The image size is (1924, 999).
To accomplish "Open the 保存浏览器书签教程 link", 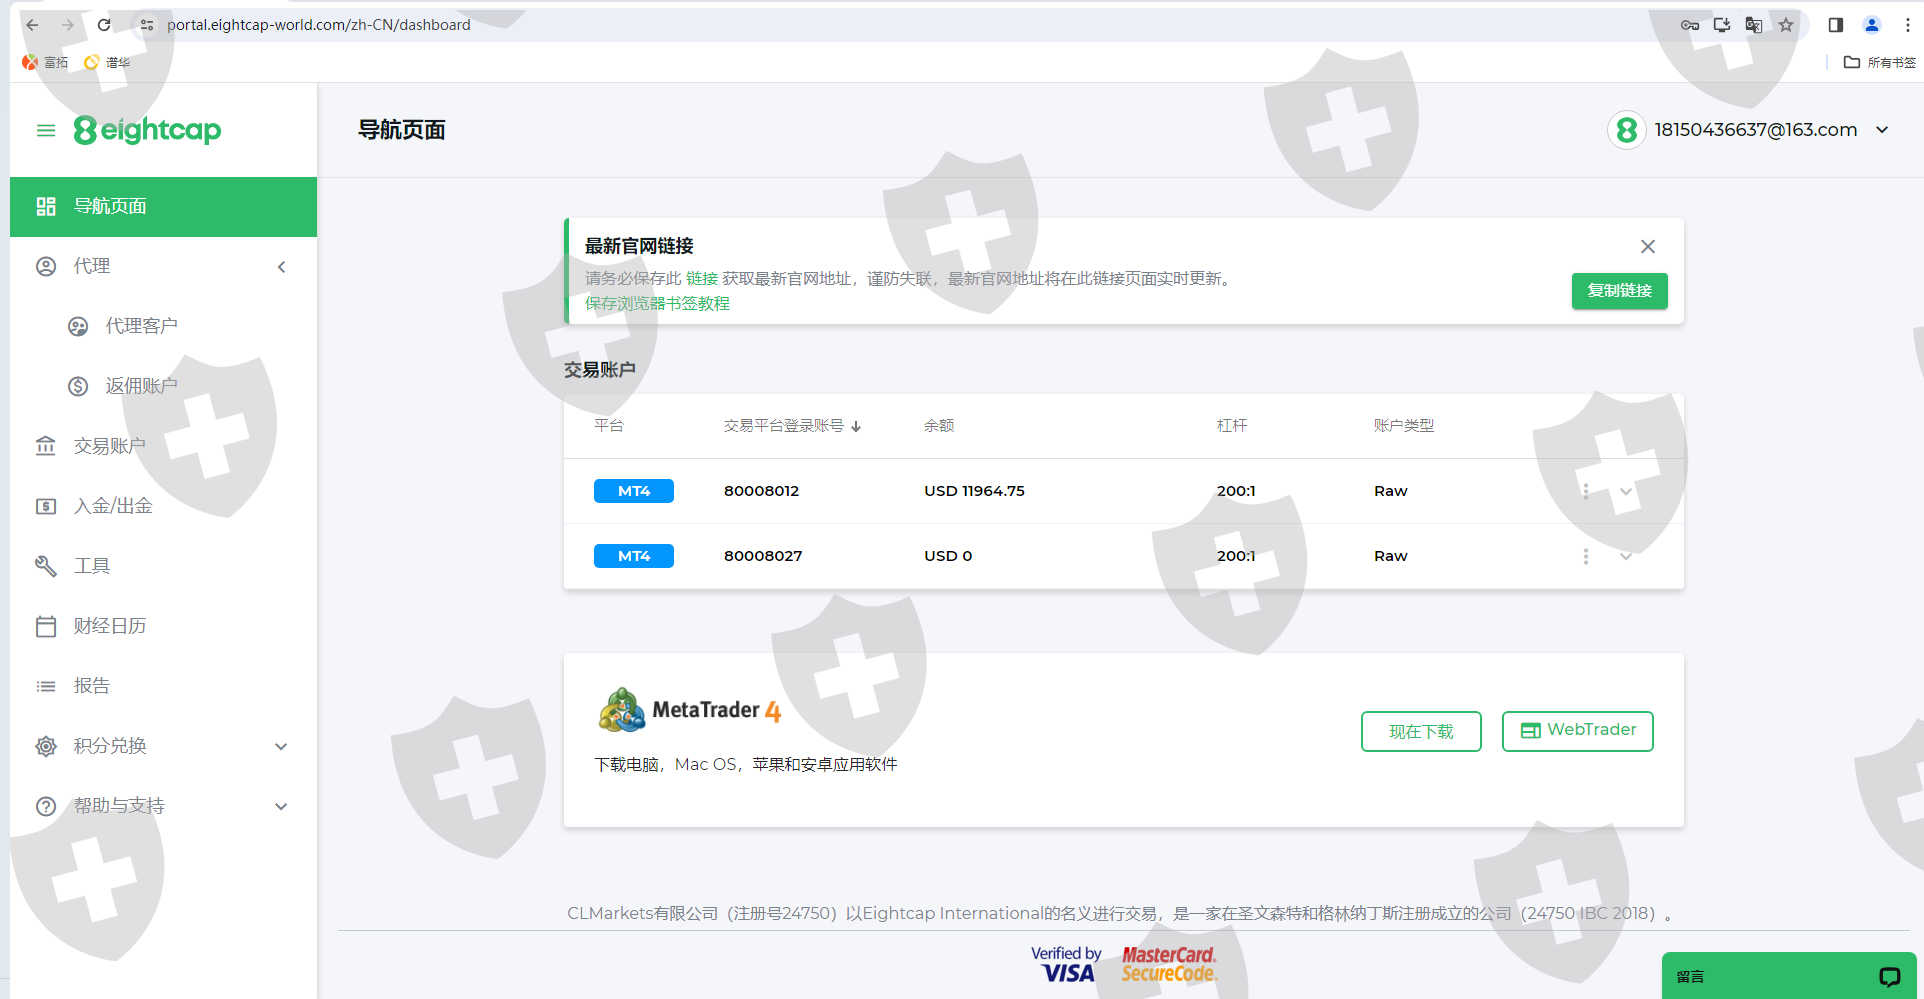I will [x=657, y=304].
